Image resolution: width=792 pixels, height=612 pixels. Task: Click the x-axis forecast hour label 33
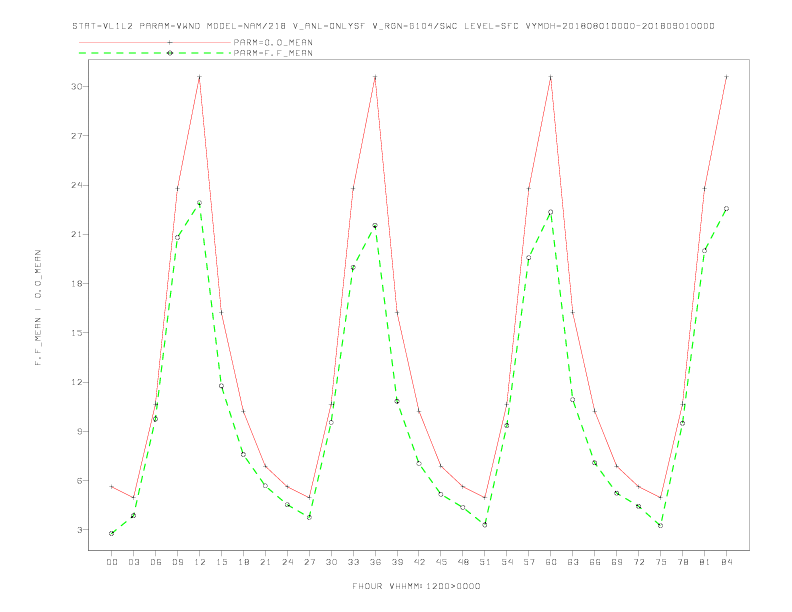click(x=353, y=562)
